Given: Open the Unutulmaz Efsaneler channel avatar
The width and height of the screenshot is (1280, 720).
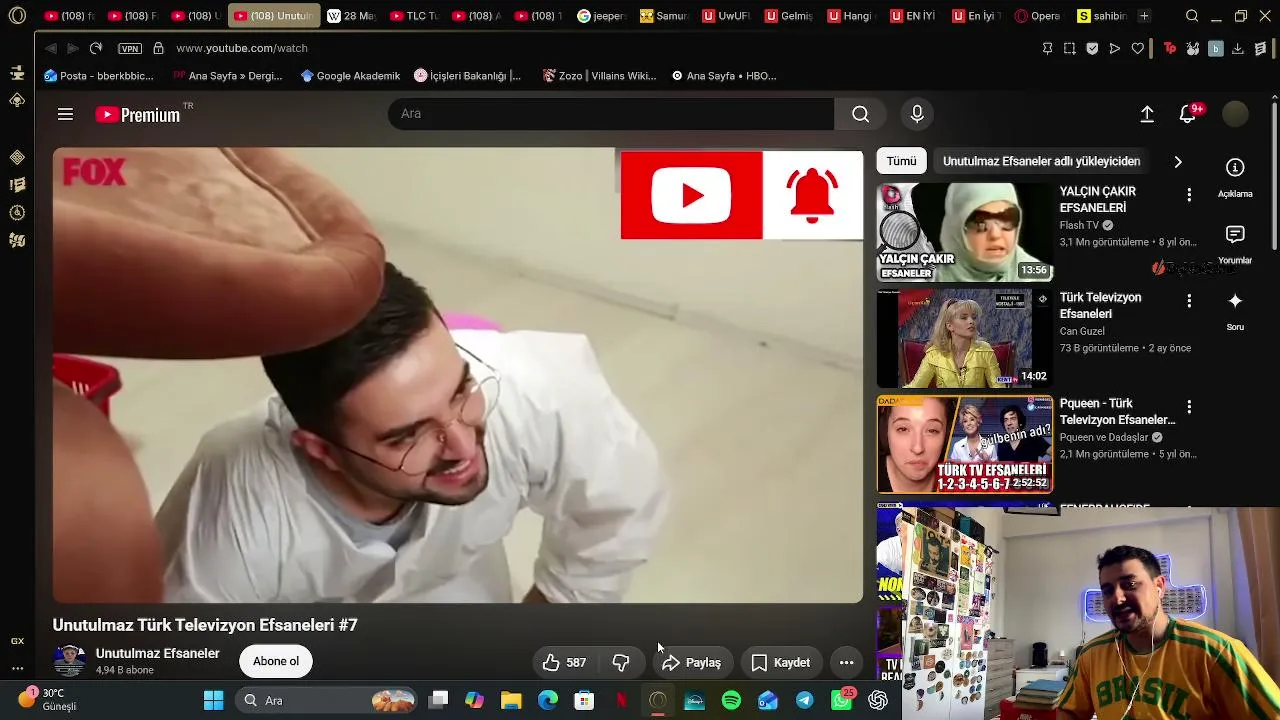Looking at the screenshot, I should point(69,661).
